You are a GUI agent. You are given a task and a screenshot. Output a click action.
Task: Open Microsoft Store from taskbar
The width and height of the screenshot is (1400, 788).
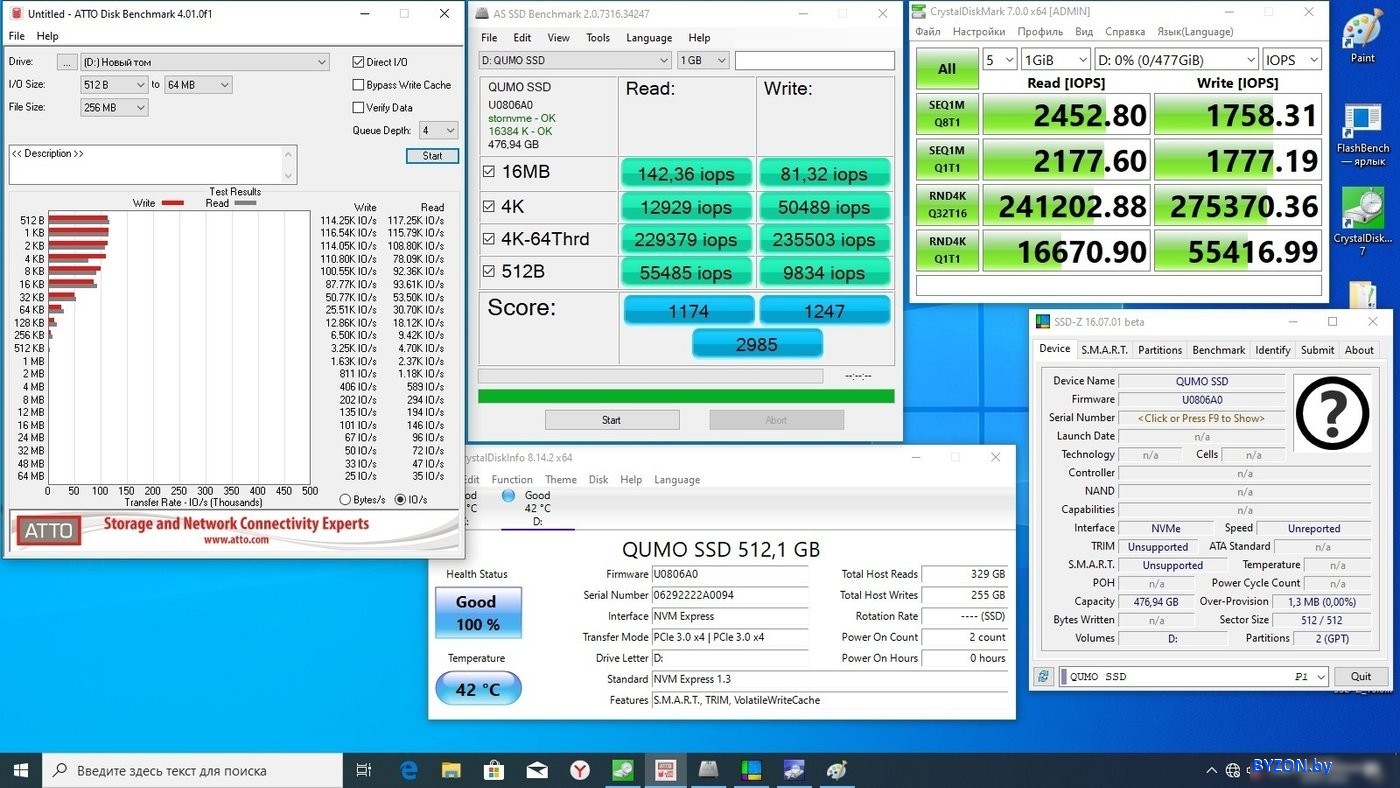(494, 770)
